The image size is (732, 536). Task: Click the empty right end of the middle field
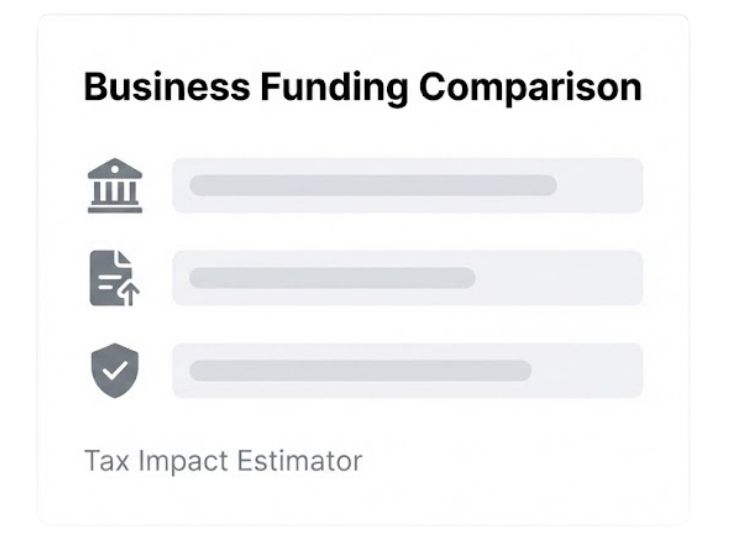tap(580, 278)
